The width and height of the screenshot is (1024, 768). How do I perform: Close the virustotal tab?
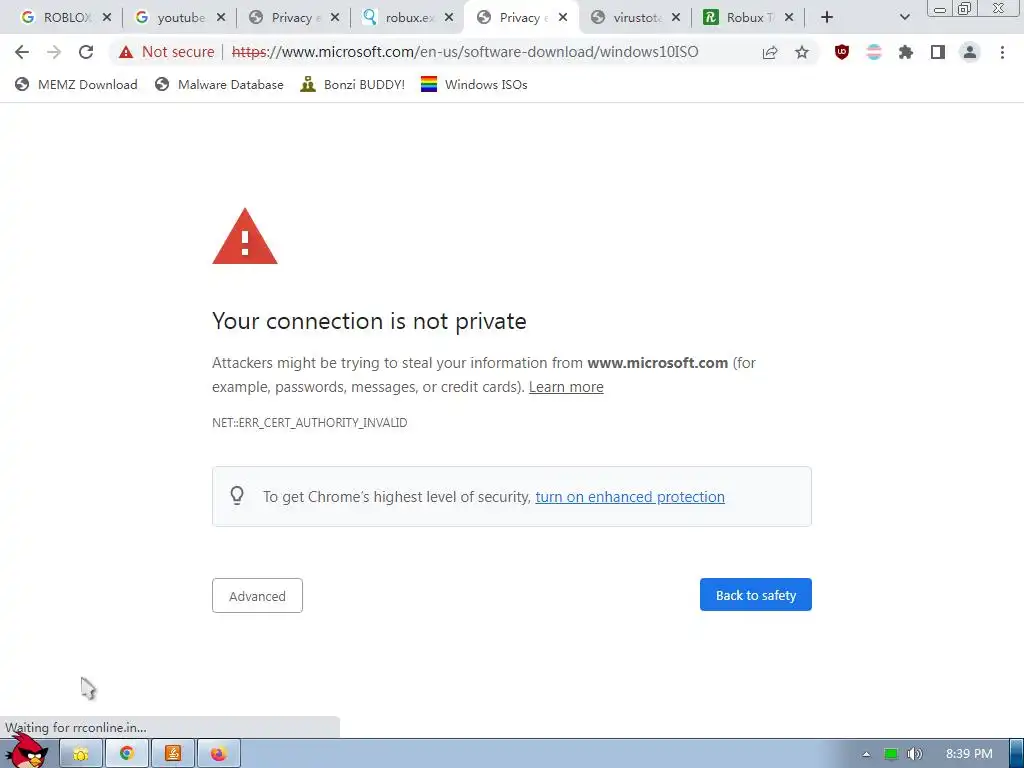pos(676,18)
